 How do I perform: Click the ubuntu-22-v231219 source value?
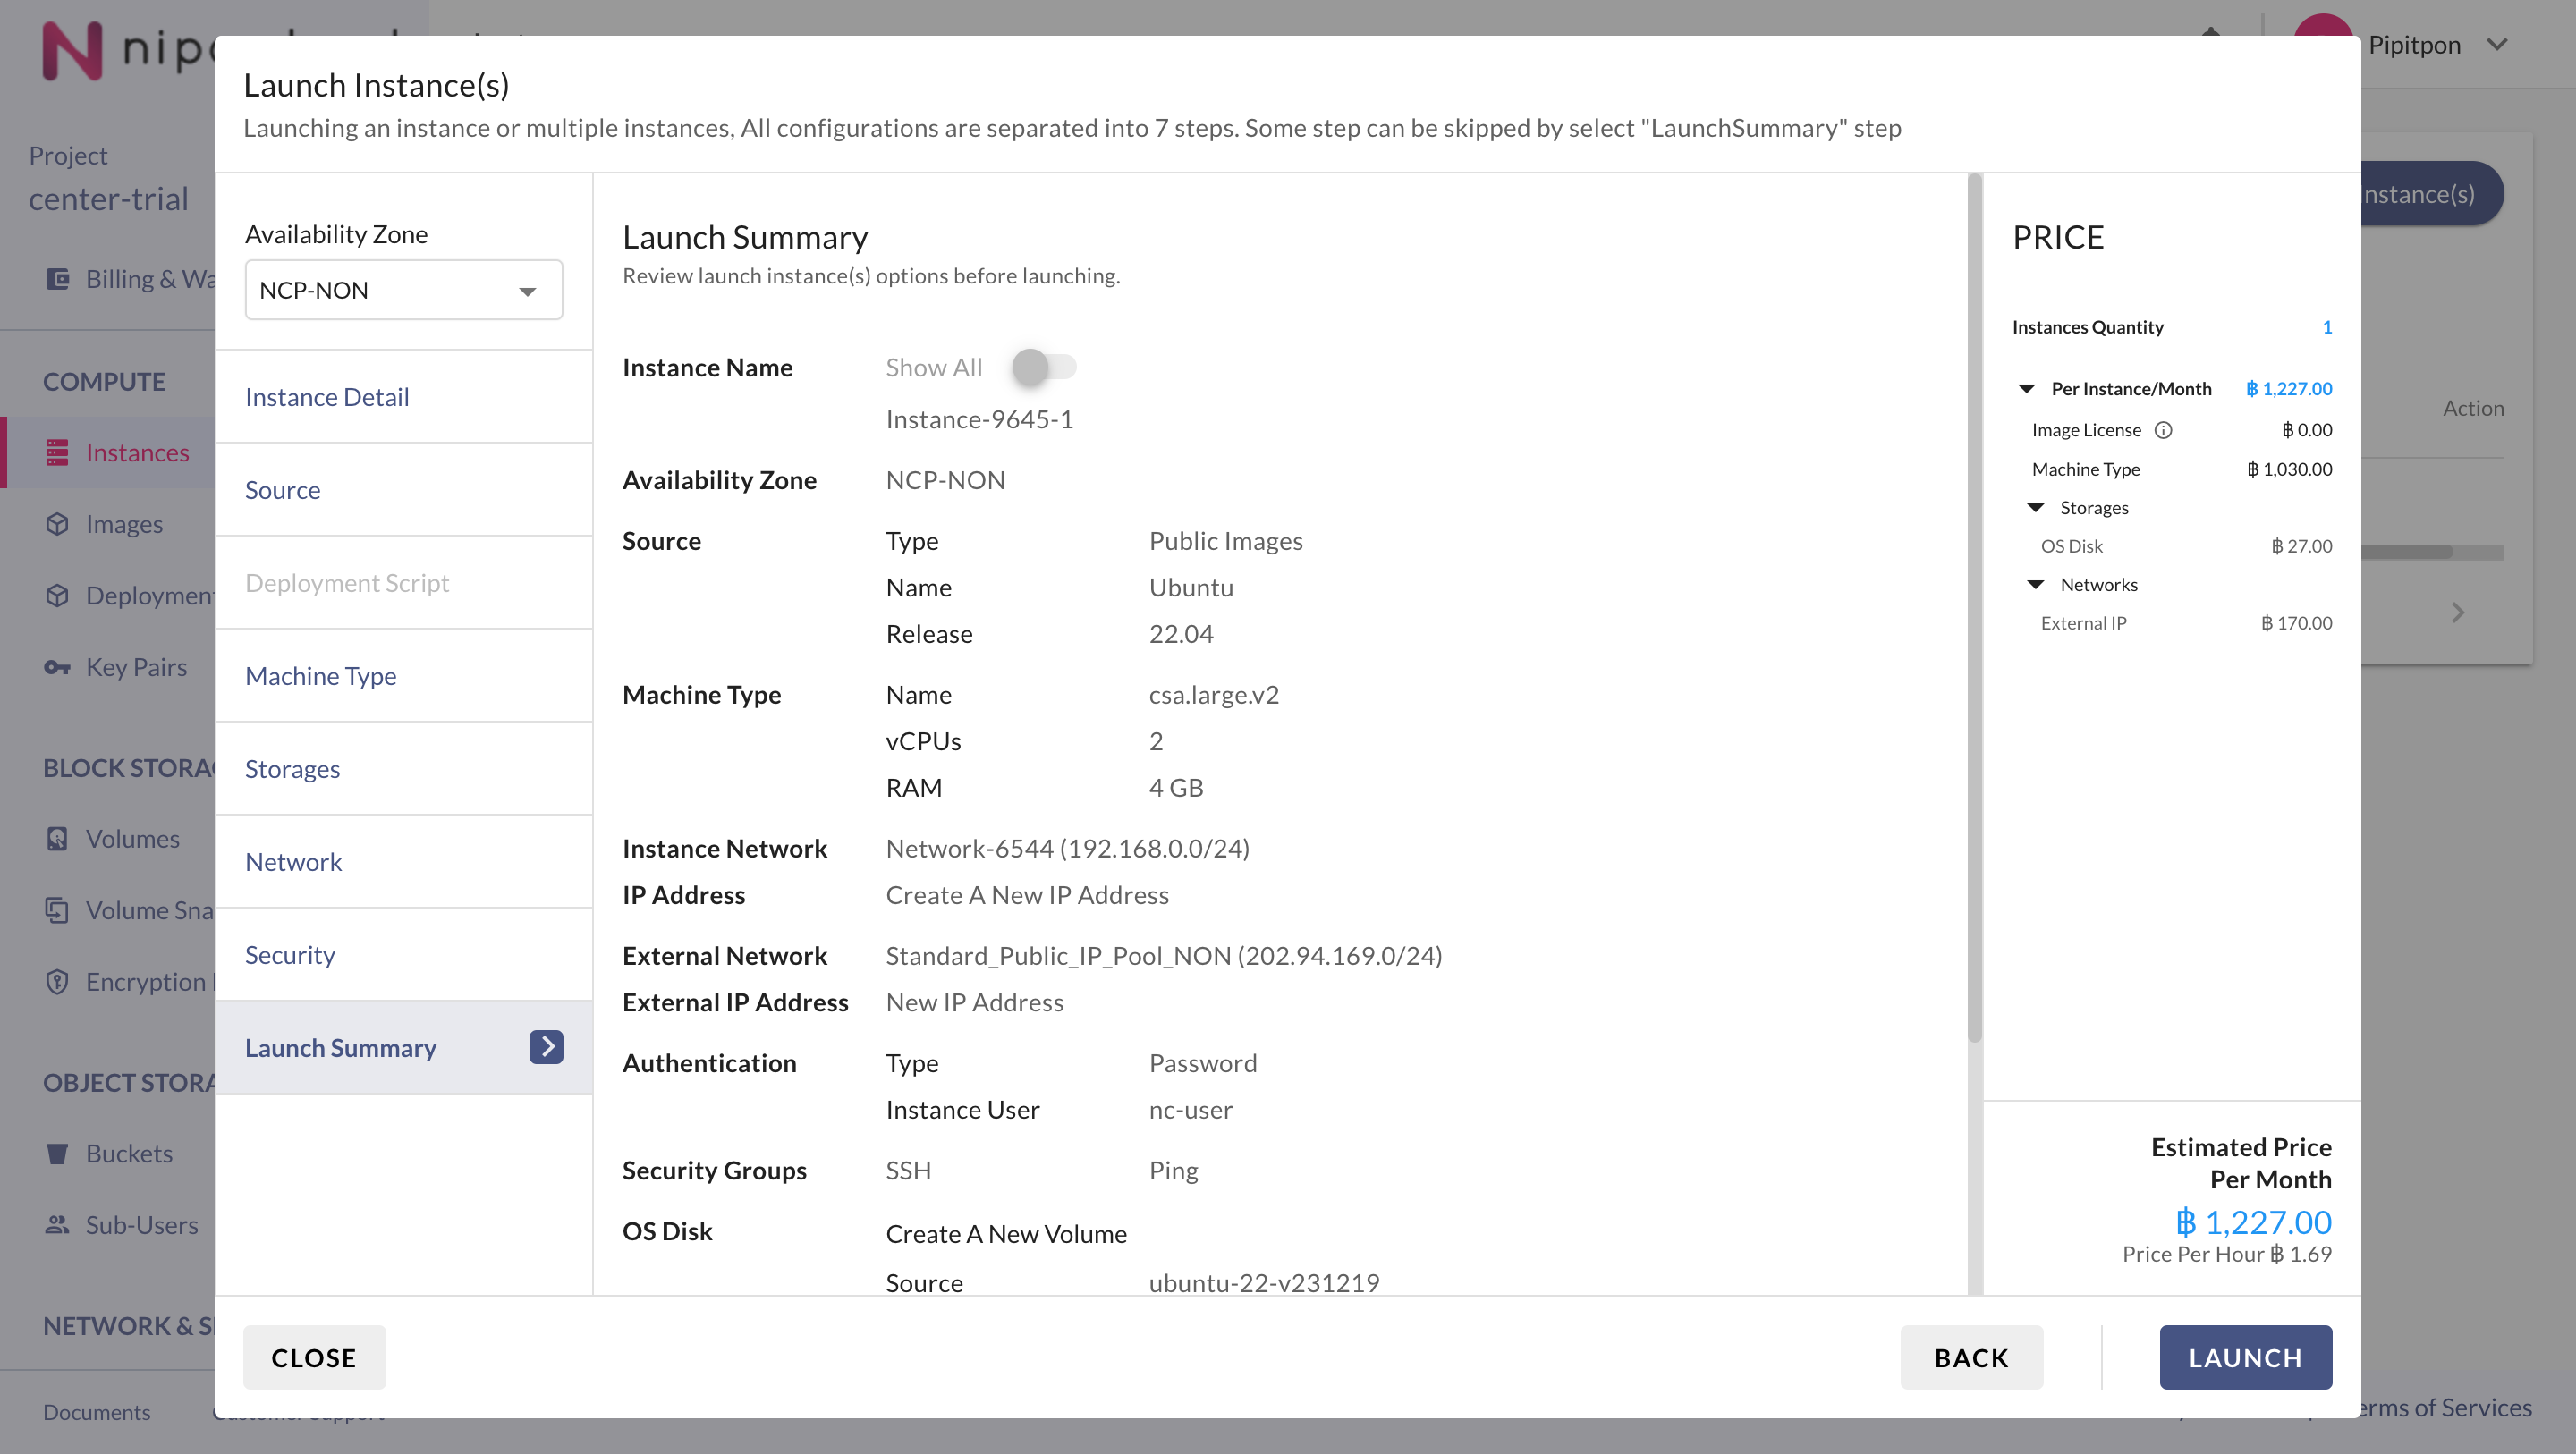(x=1264, y=1283)
